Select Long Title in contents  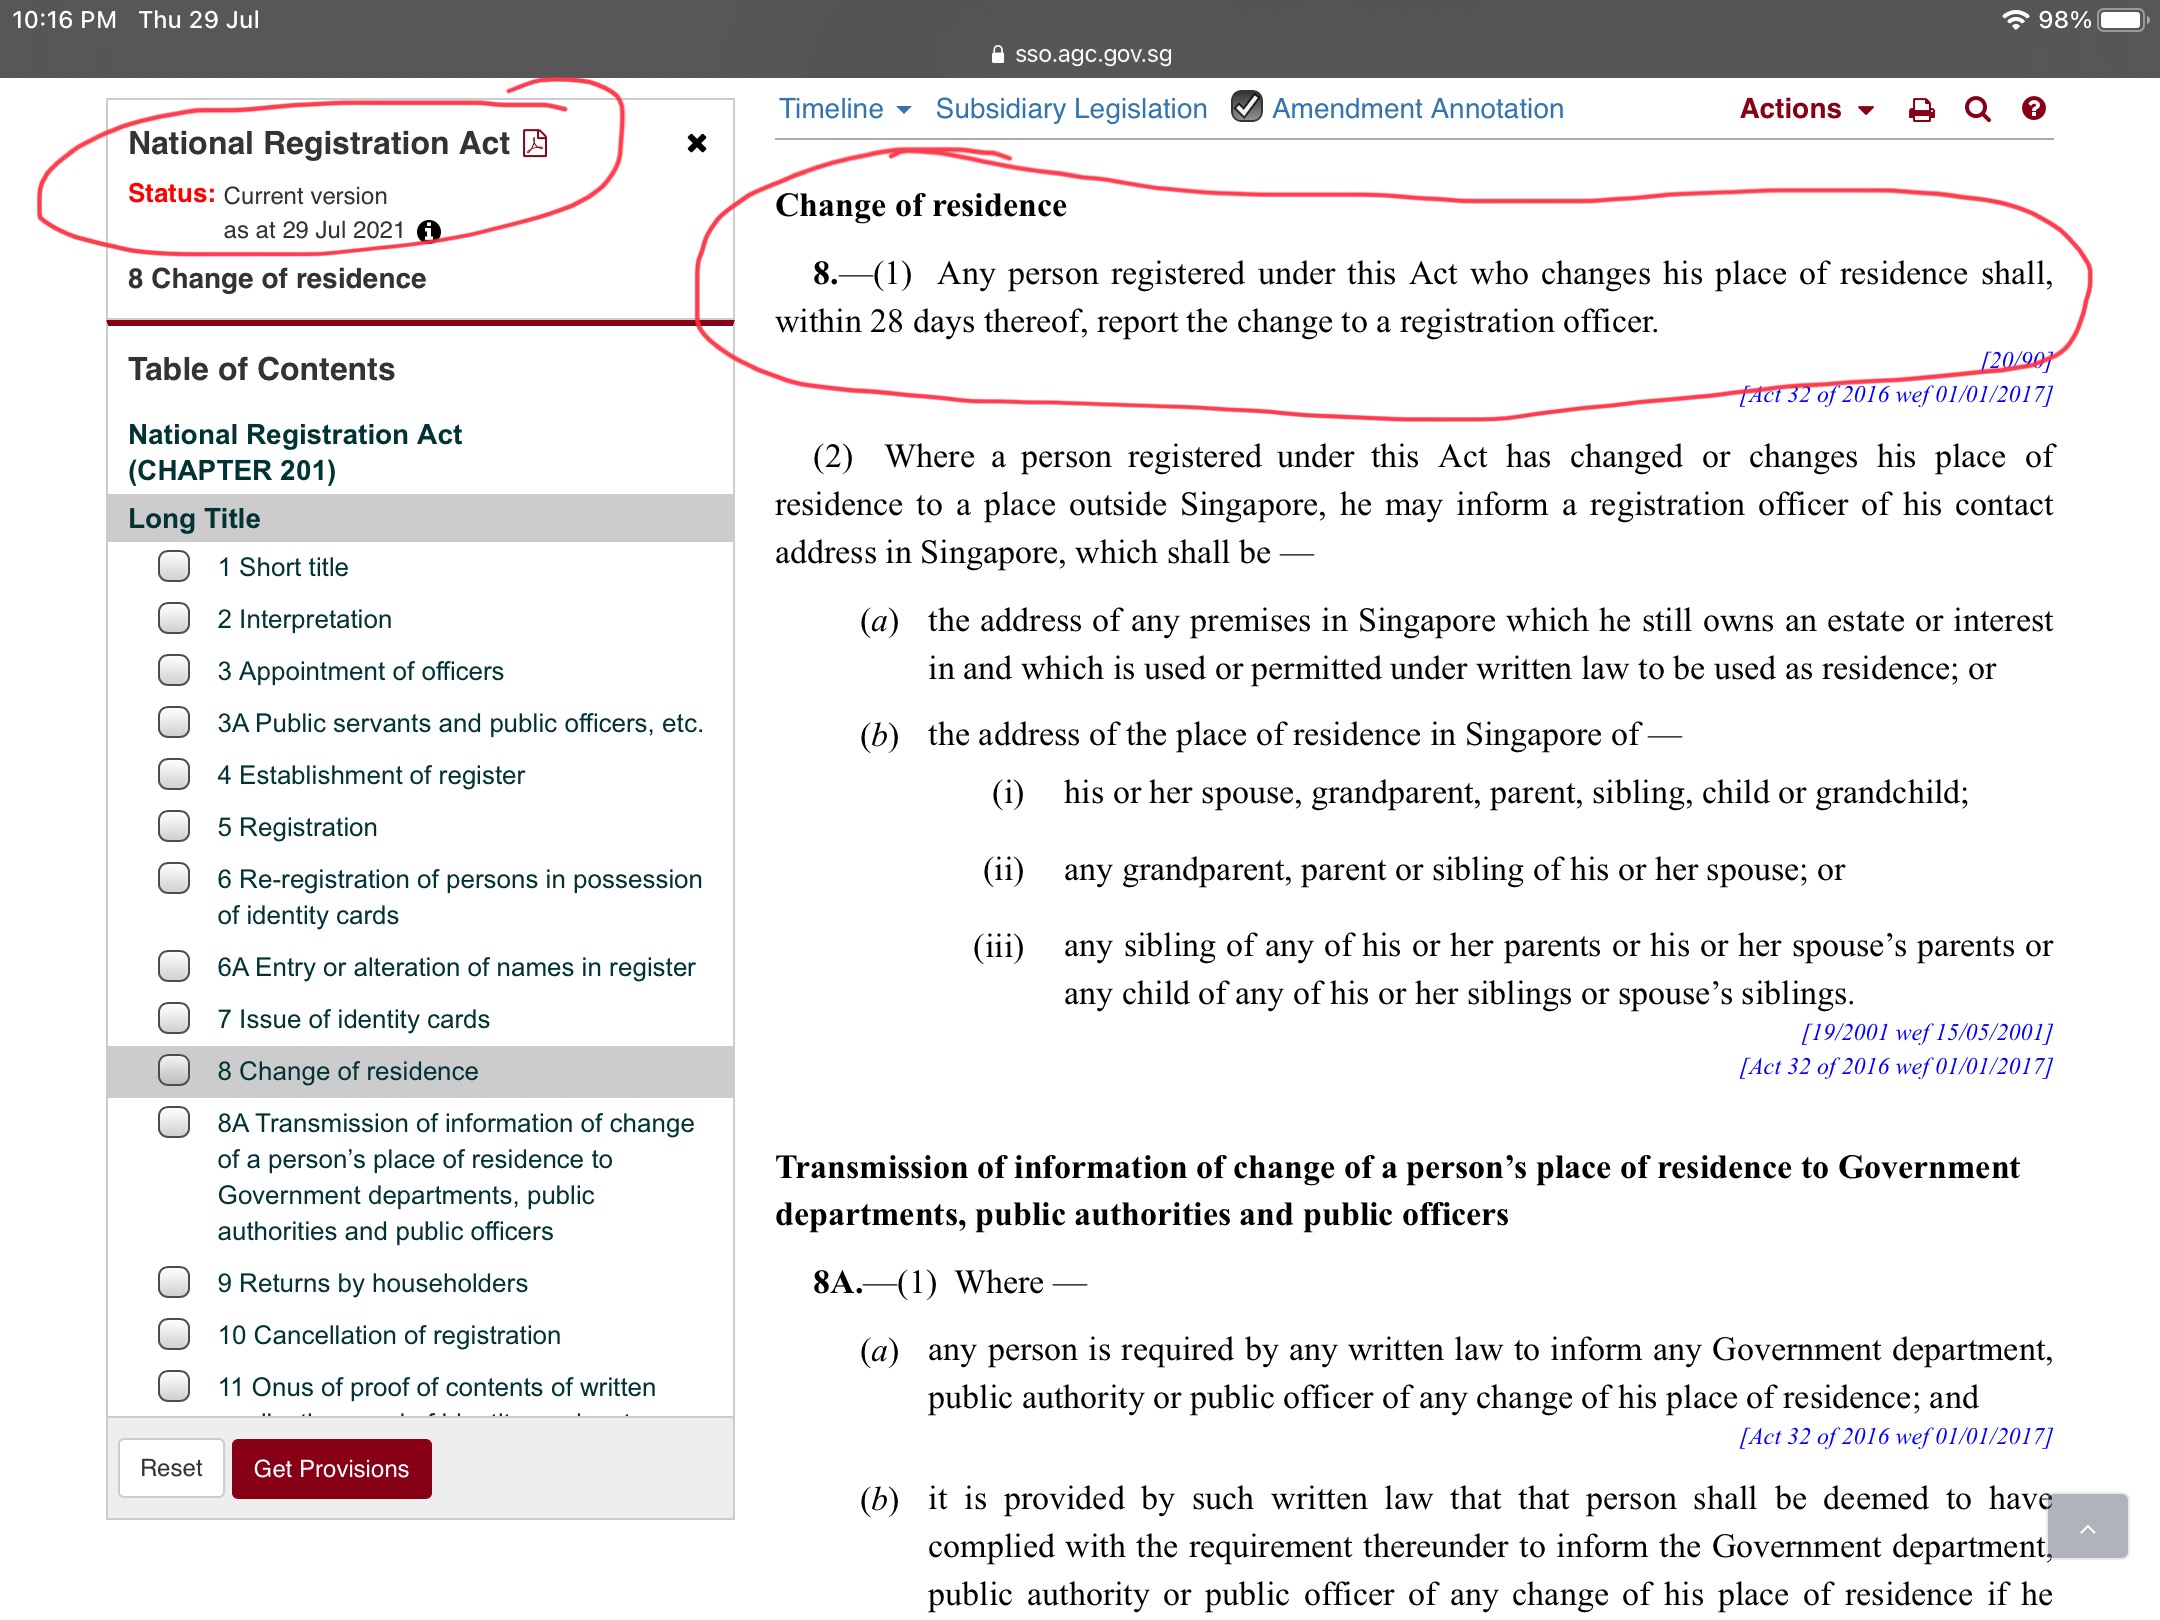(194, 518)
